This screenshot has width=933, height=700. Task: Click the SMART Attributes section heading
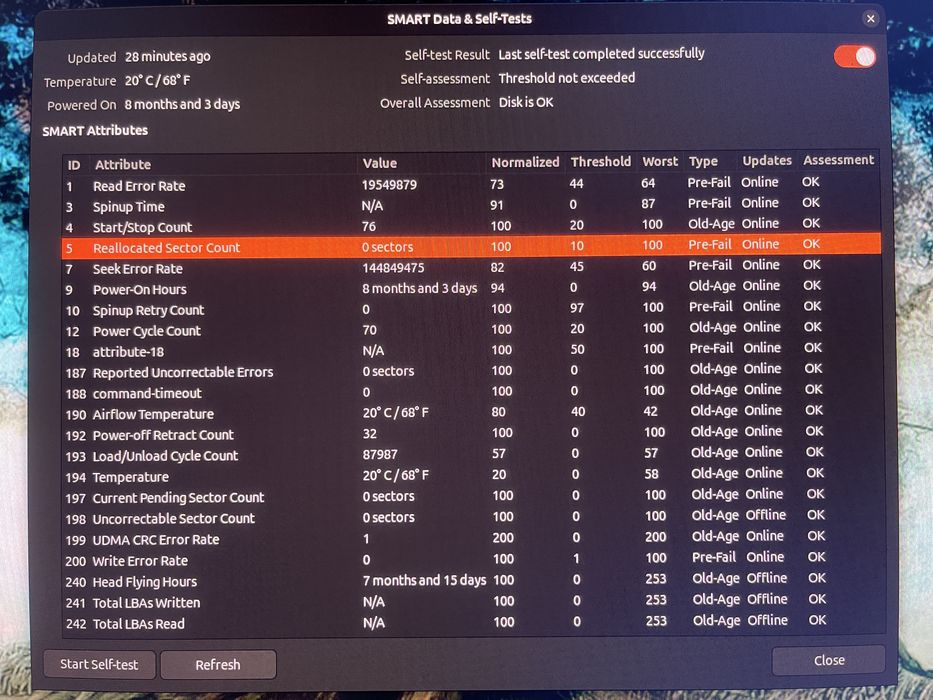click(95, 130)
